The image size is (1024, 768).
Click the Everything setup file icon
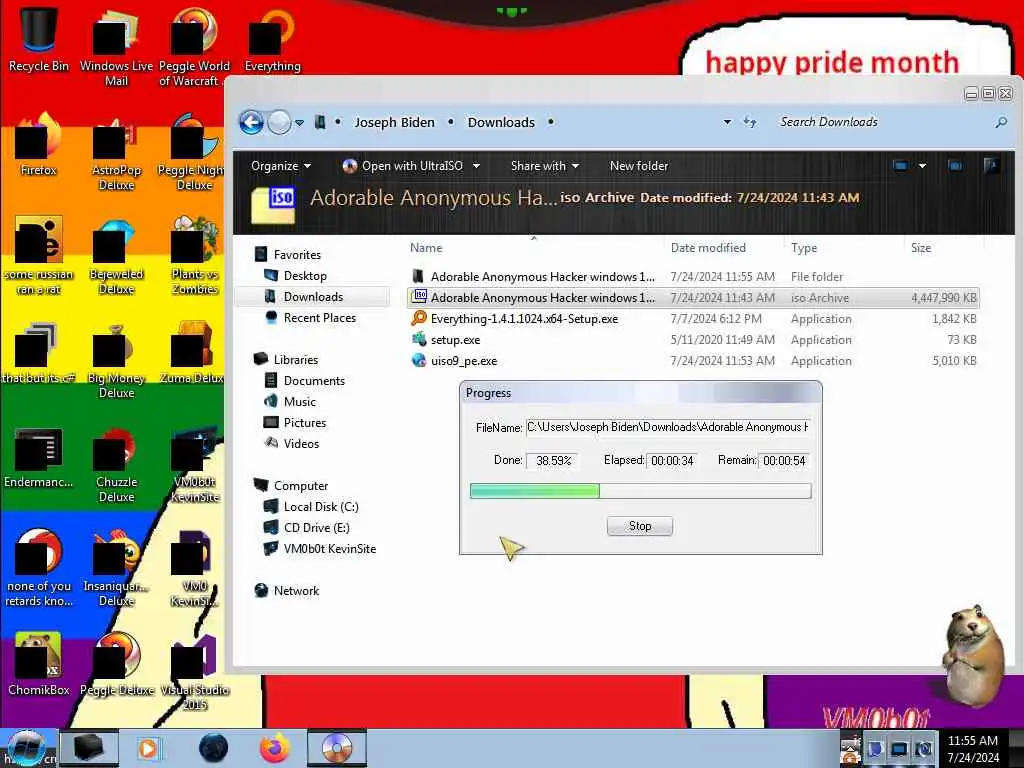coord(419,319)
